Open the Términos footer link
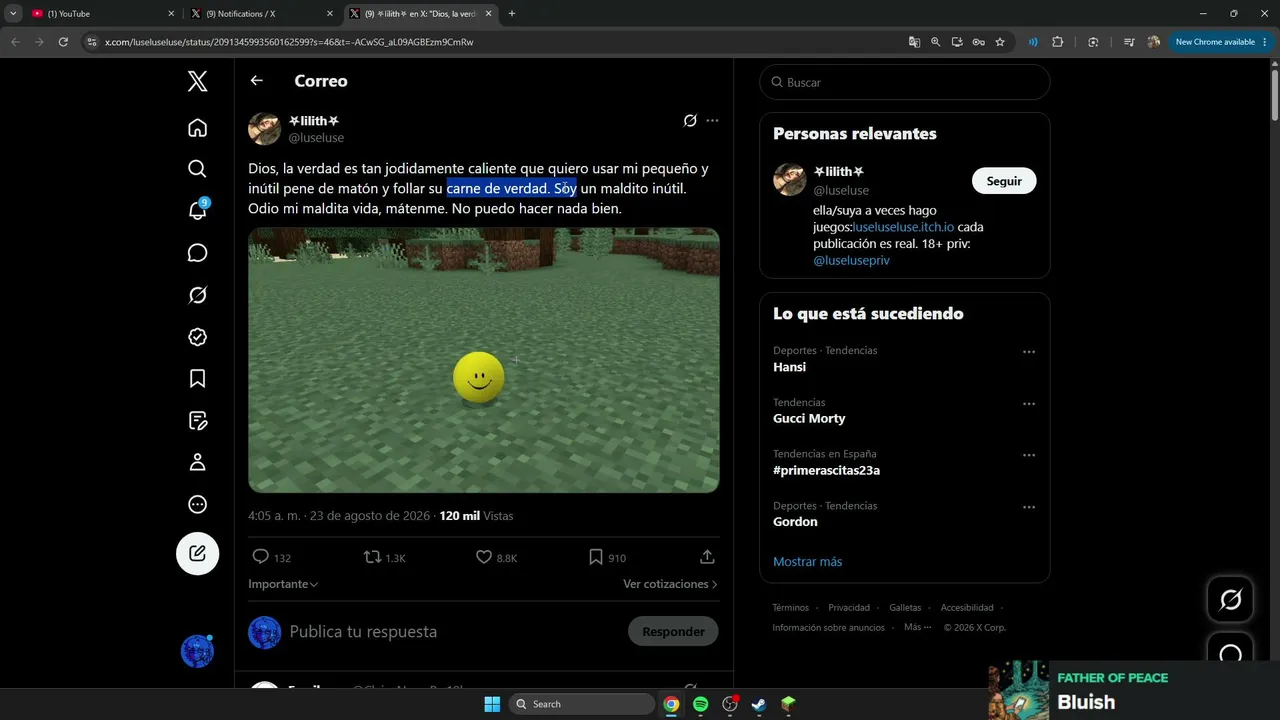1280x720 pixels. pos(791,607)
